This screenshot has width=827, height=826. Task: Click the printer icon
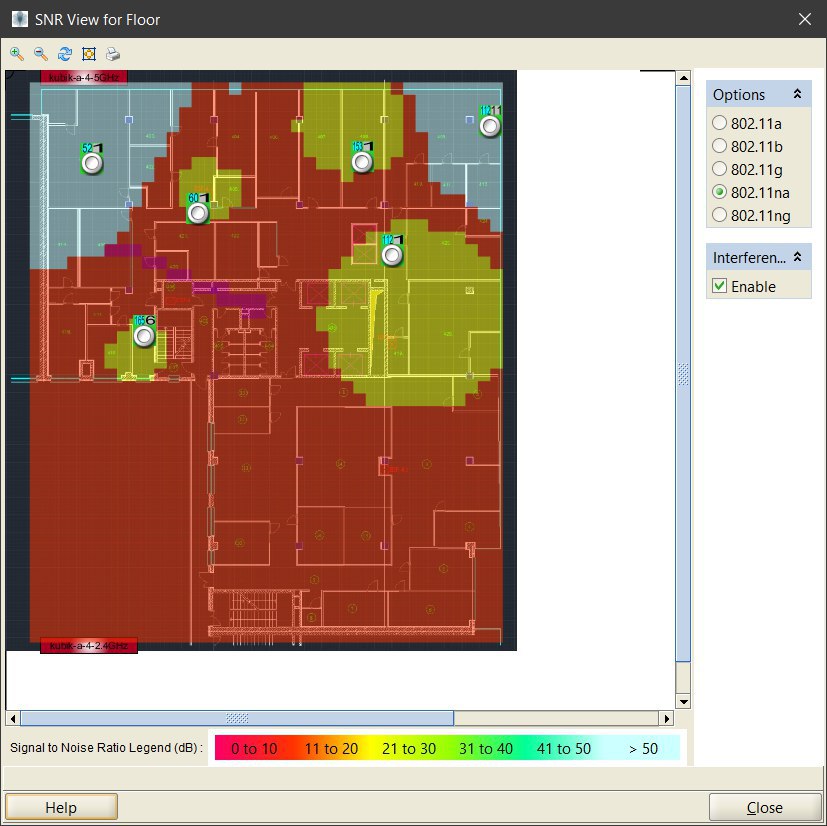(113, 54)
